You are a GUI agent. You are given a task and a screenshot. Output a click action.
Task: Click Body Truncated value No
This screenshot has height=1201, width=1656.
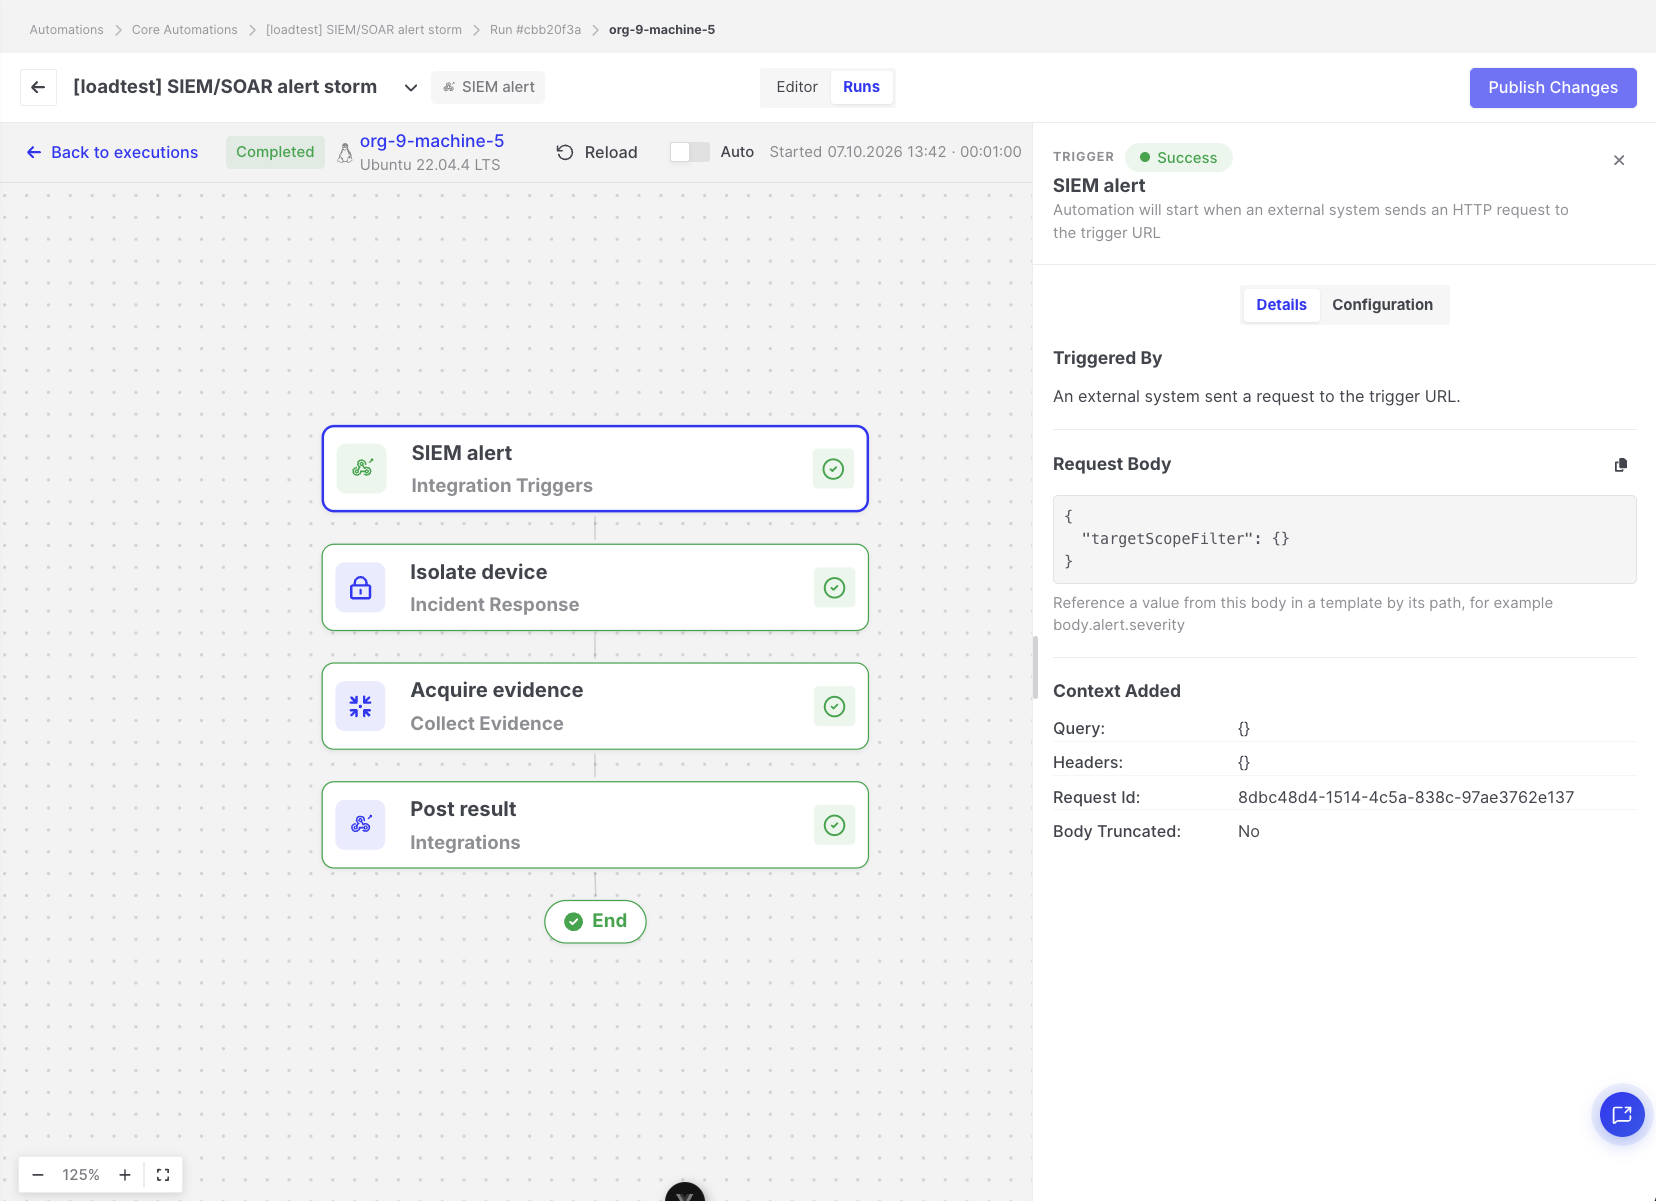pos(1249,831)
